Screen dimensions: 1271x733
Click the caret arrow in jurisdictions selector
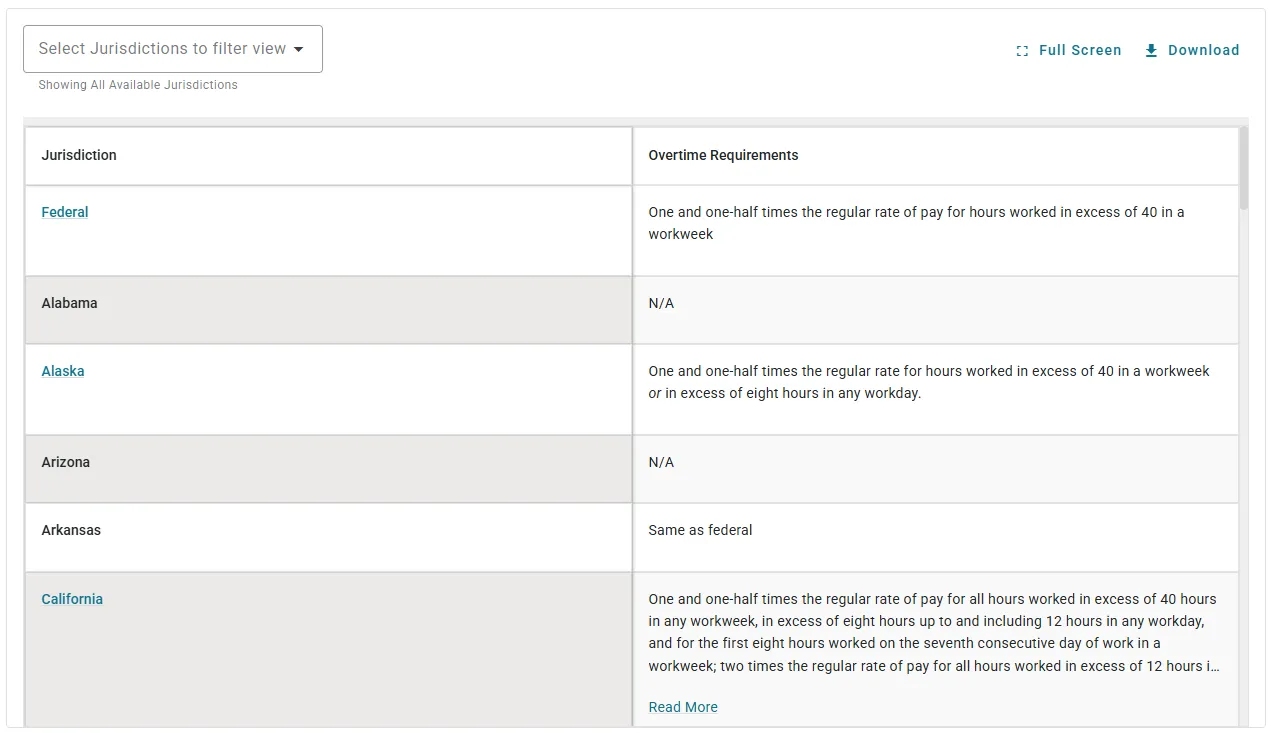[298, 49]
